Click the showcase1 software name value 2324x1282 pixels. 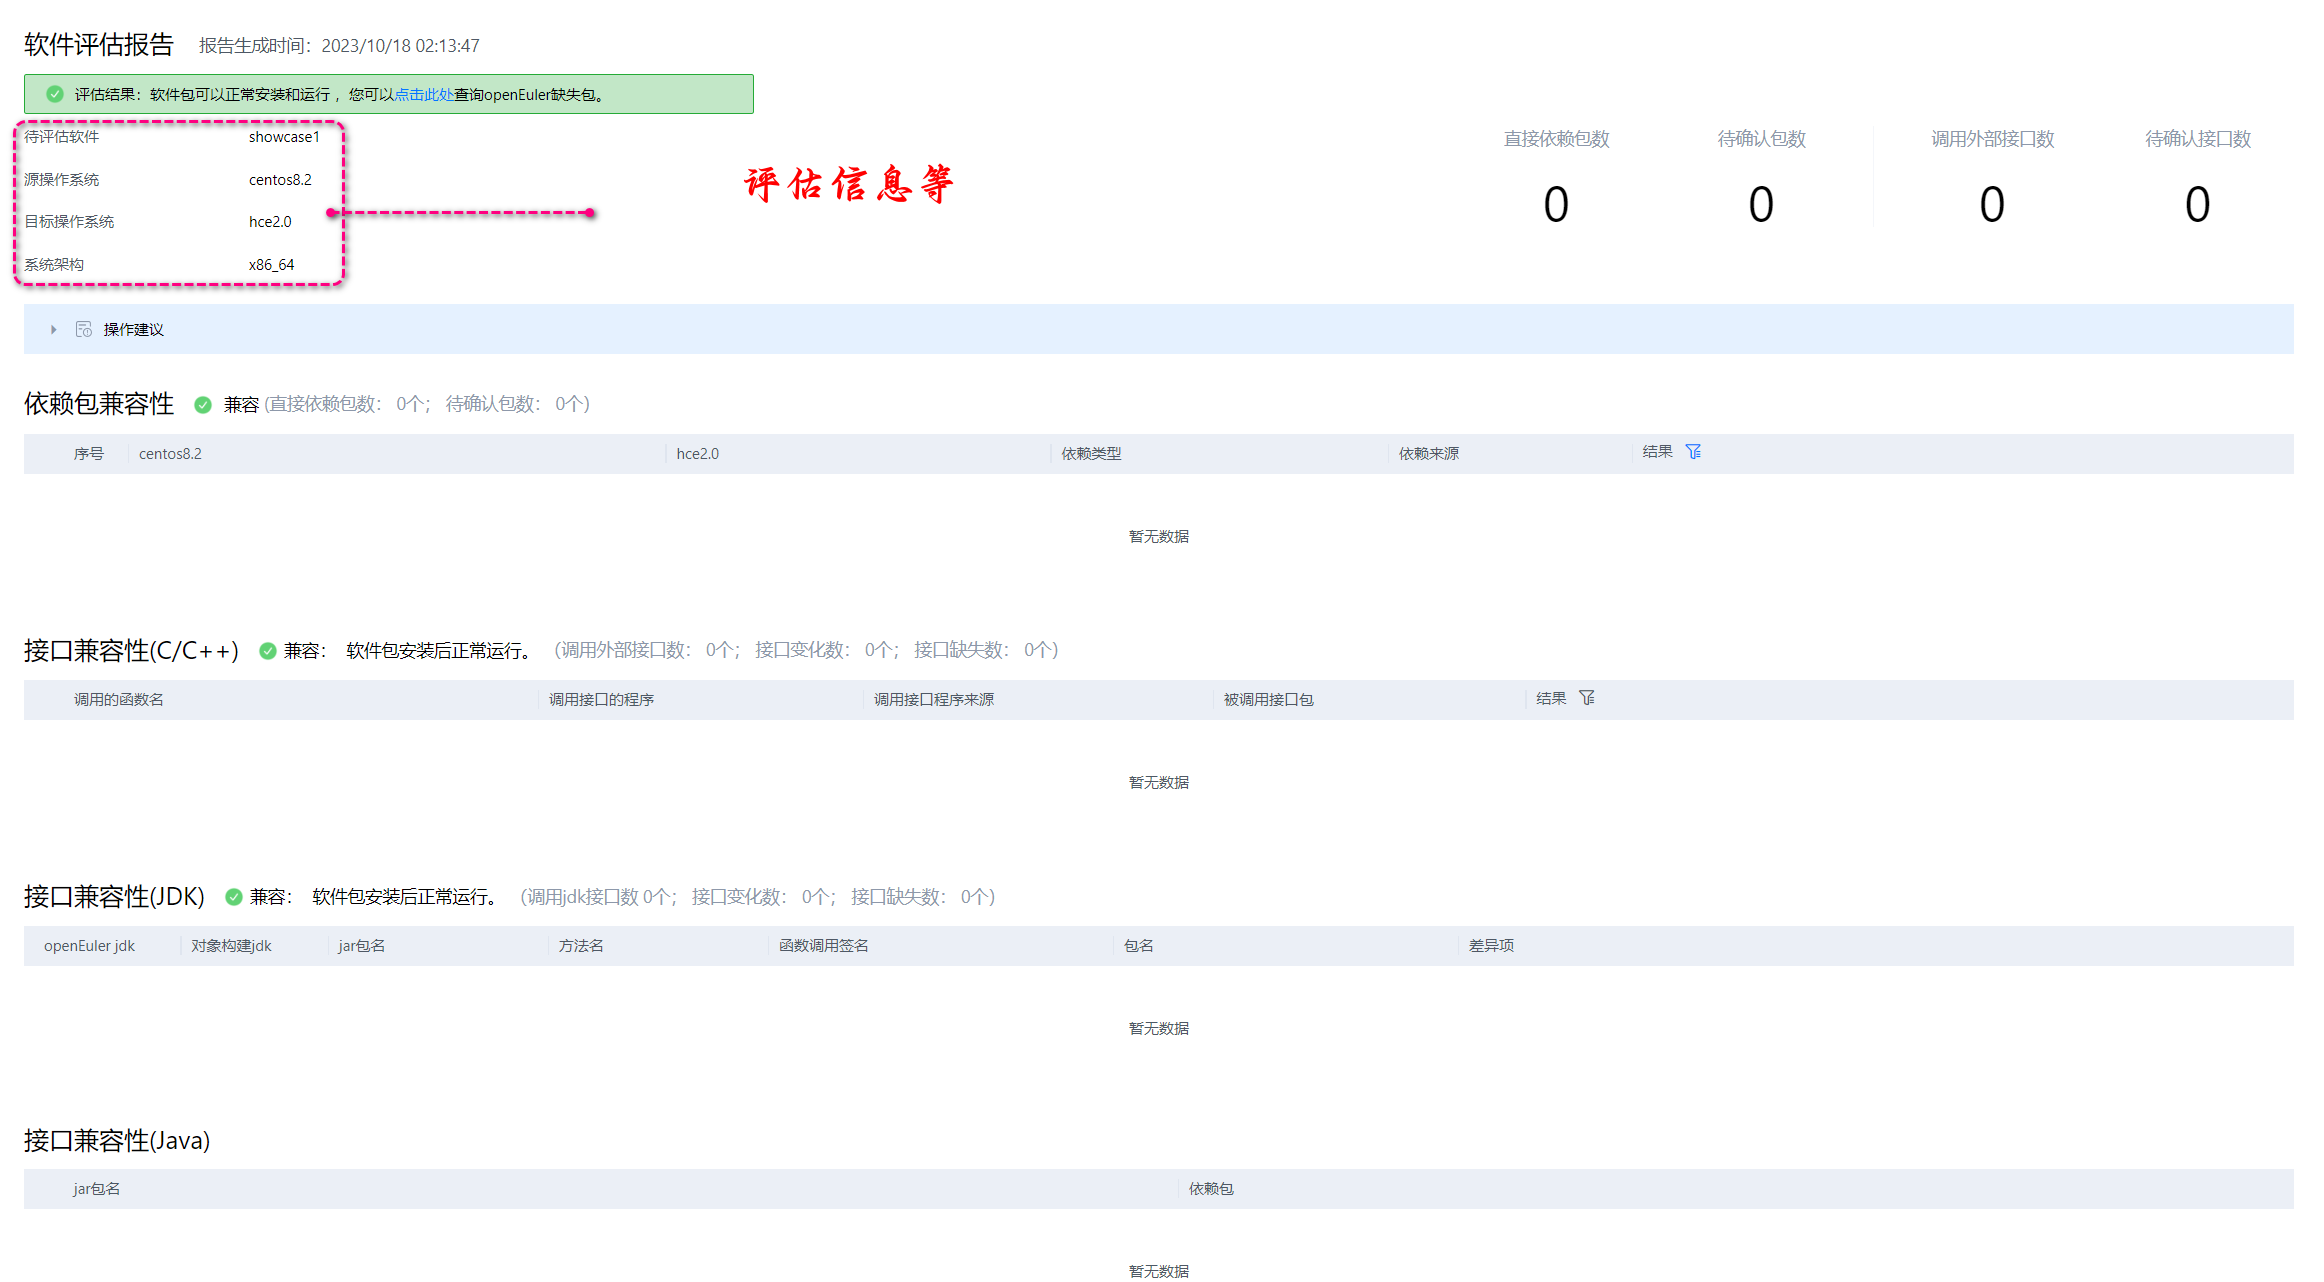click(284, 137)
